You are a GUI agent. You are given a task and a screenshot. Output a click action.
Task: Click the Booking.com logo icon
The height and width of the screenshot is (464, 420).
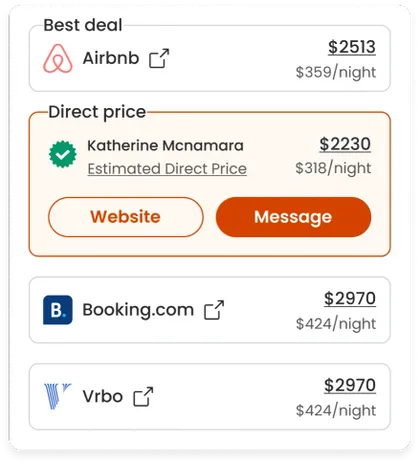[x=58, y=310]
